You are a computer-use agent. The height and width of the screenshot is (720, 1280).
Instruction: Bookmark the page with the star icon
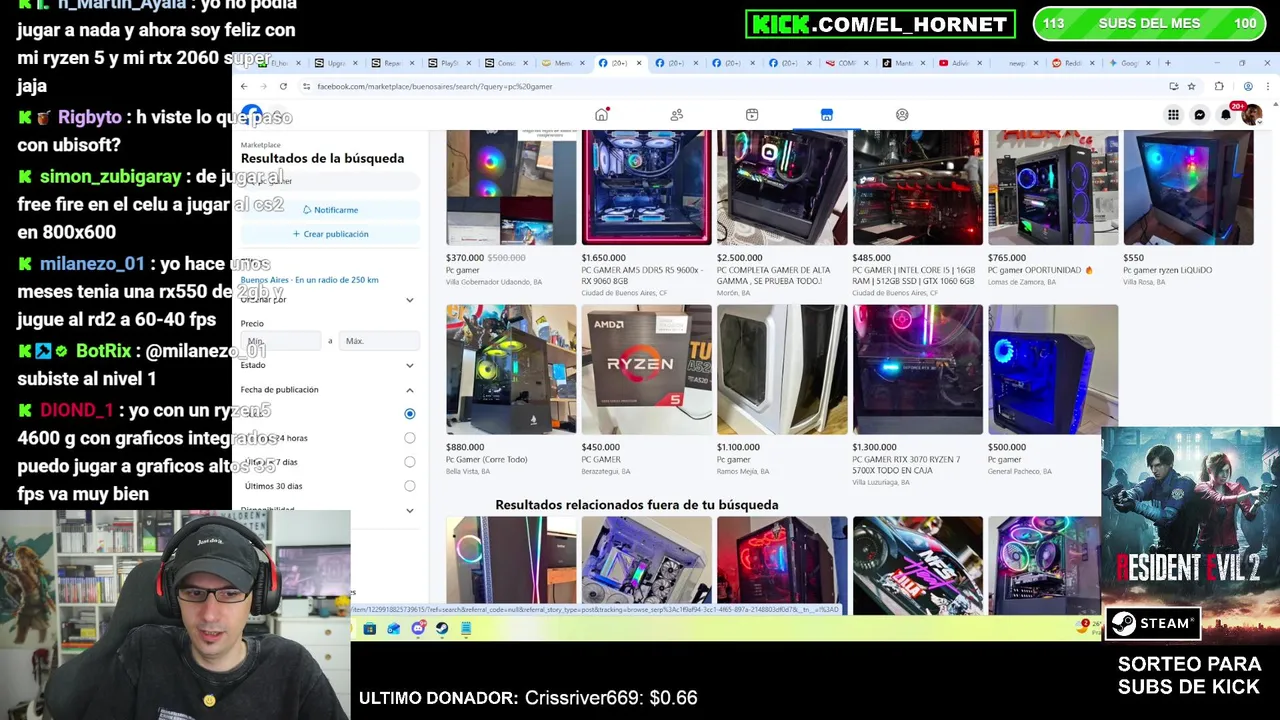1191,86
